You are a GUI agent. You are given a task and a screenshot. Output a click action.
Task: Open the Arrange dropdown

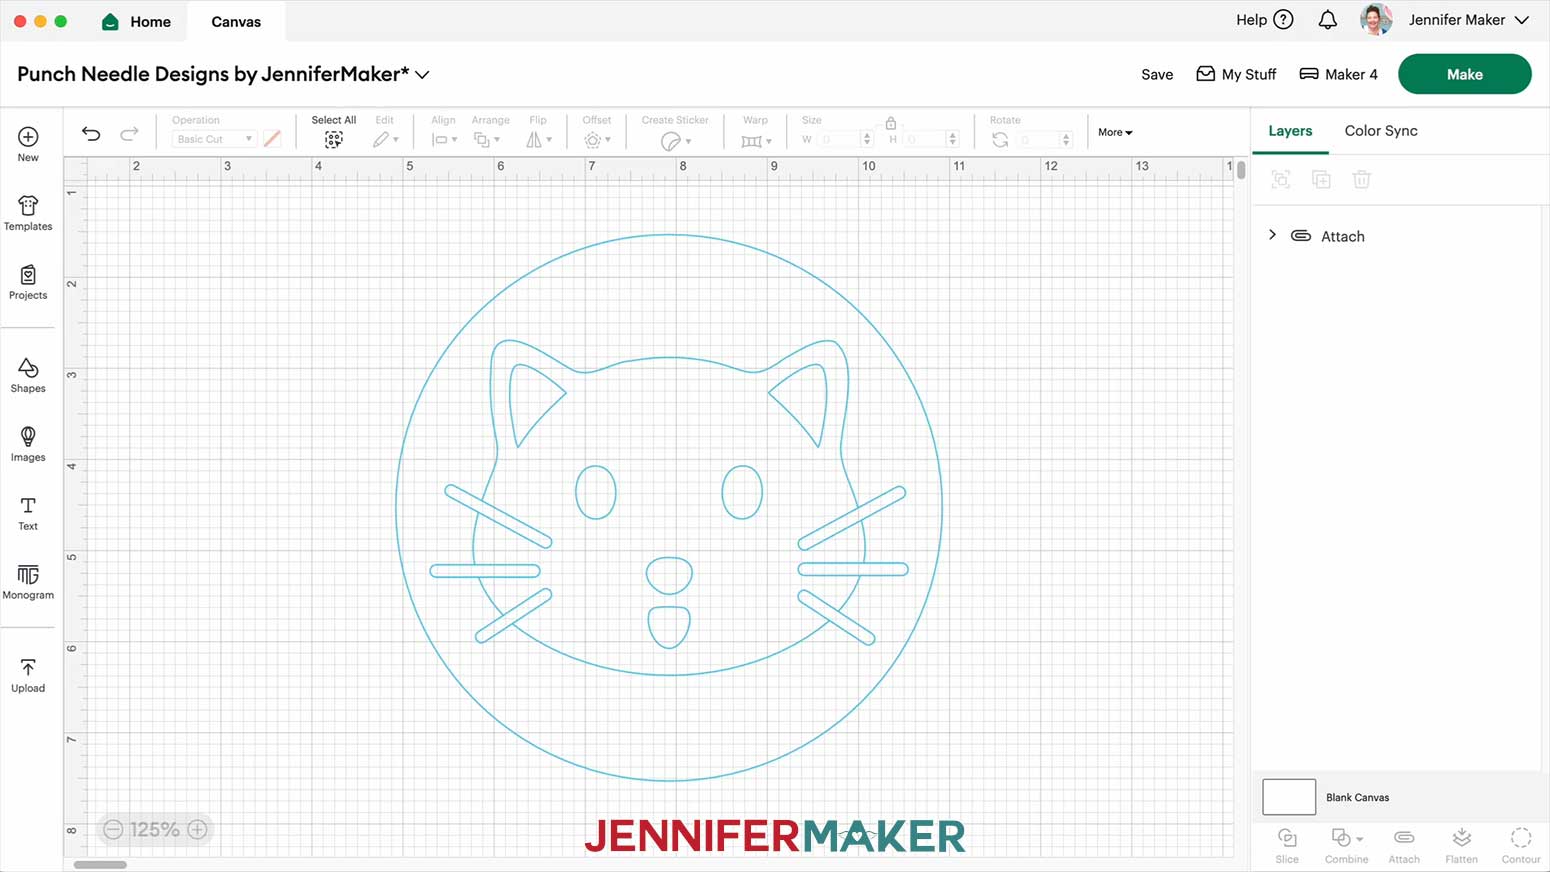click(x=487, y=140)
